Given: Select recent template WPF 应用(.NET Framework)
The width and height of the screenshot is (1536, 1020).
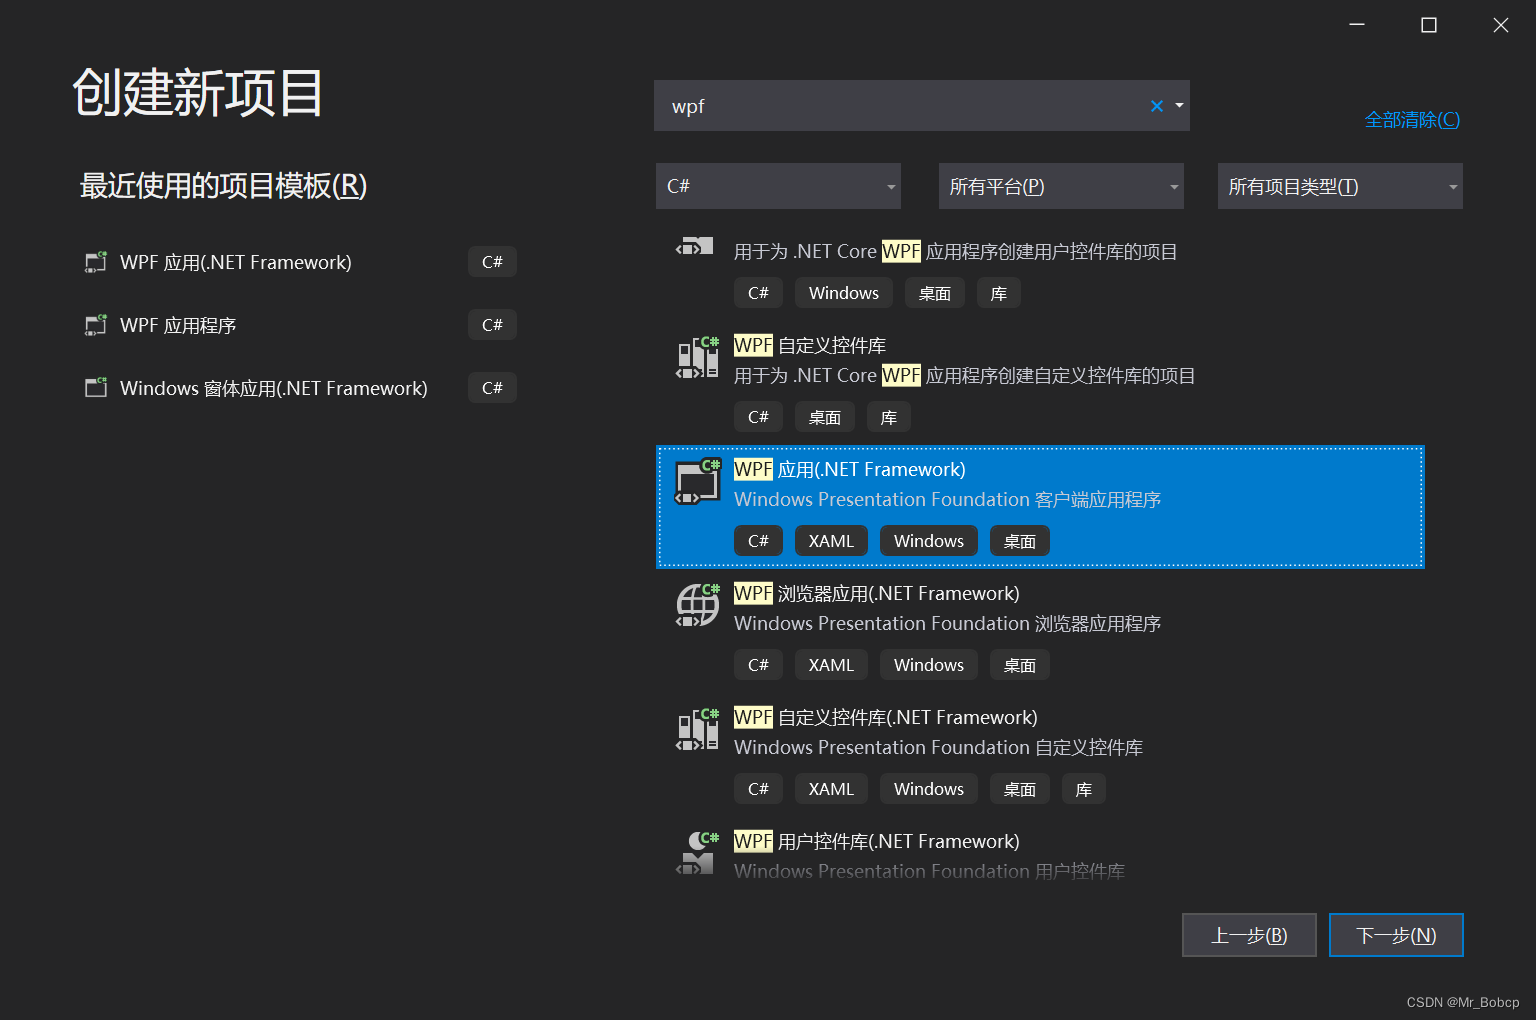Looking at the screenshot, I should [300, 262].
